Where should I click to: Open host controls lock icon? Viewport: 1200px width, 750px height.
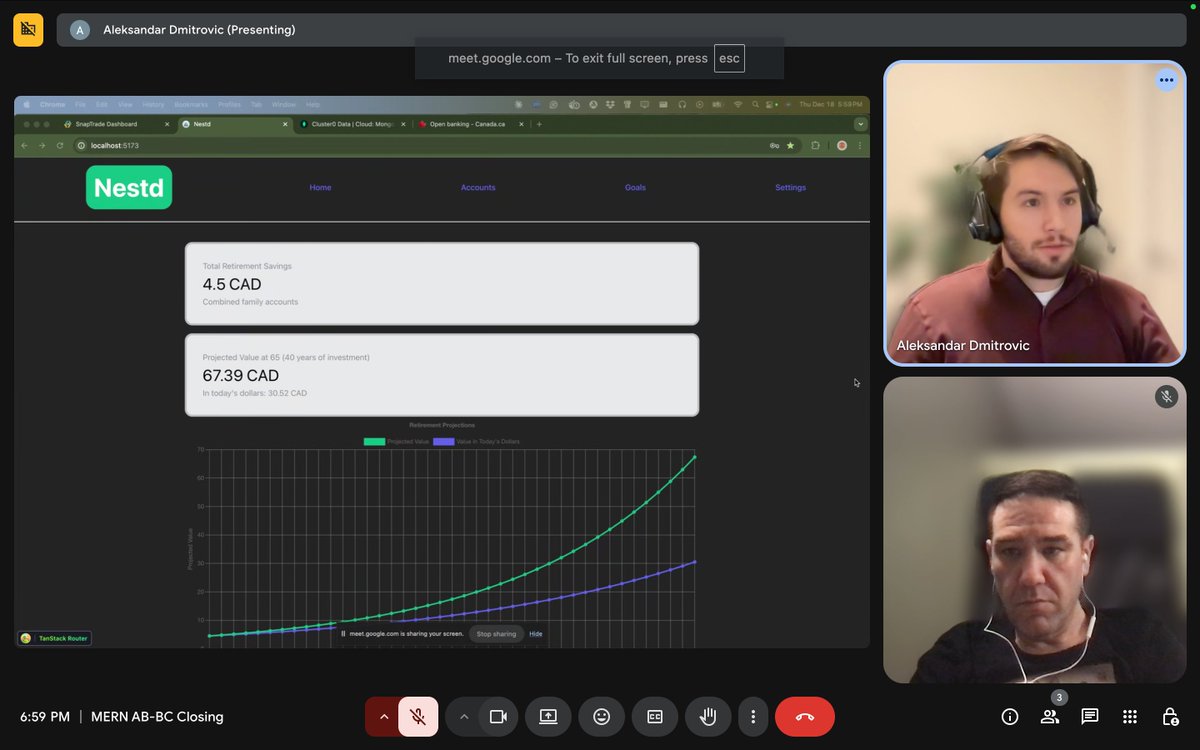pyautogui.click(x=1170, y=716)
